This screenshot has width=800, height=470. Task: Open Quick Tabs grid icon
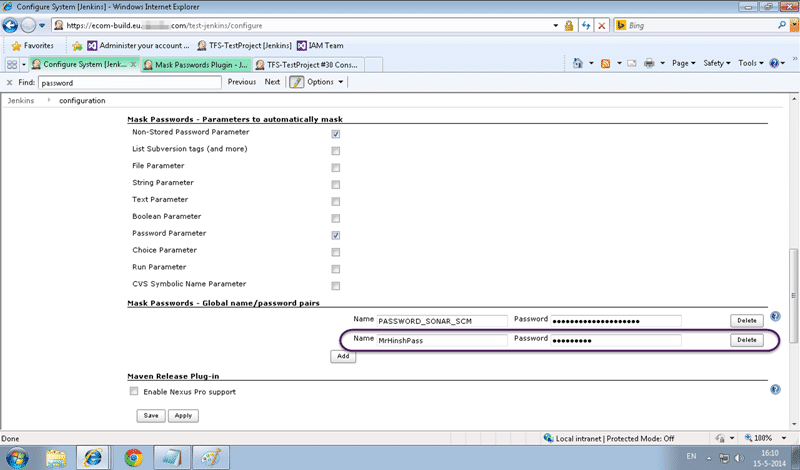click(x=12, y=64)
